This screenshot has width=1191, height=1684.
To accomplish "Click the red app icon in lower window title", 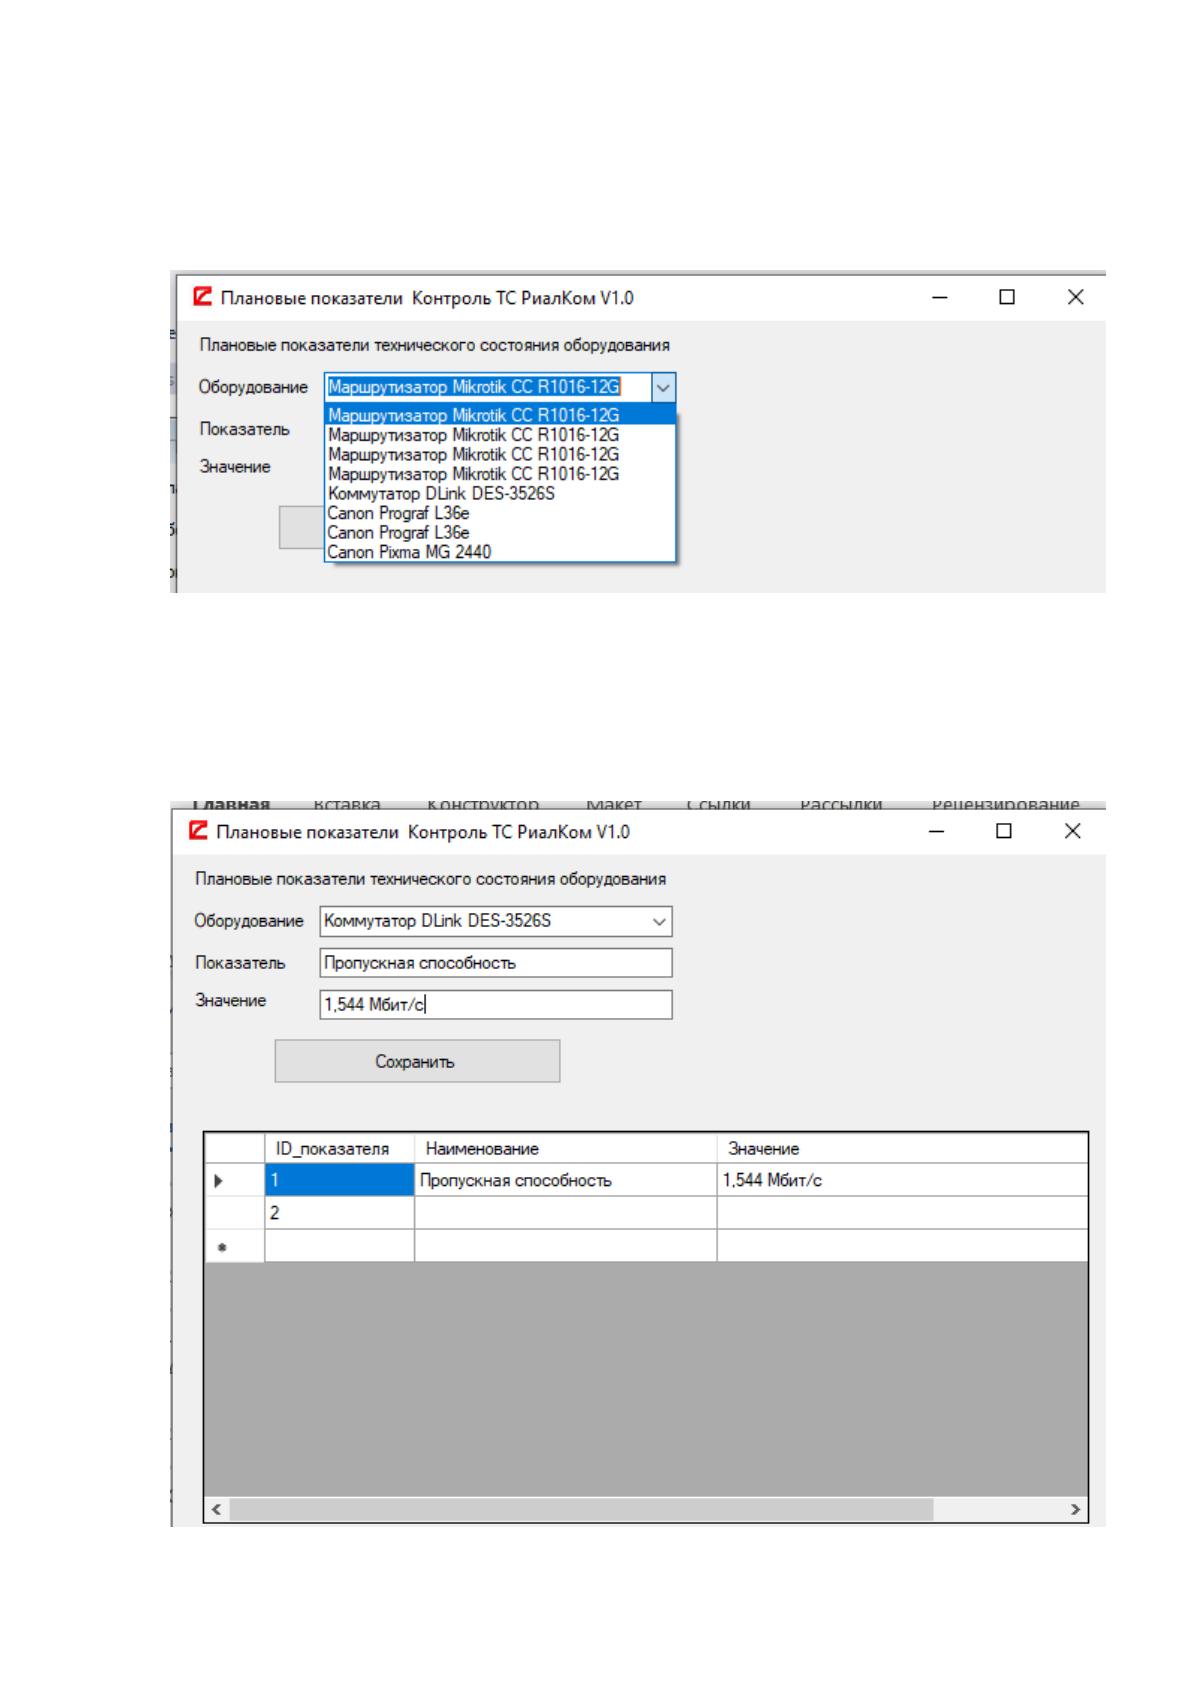I will [199, 831].
